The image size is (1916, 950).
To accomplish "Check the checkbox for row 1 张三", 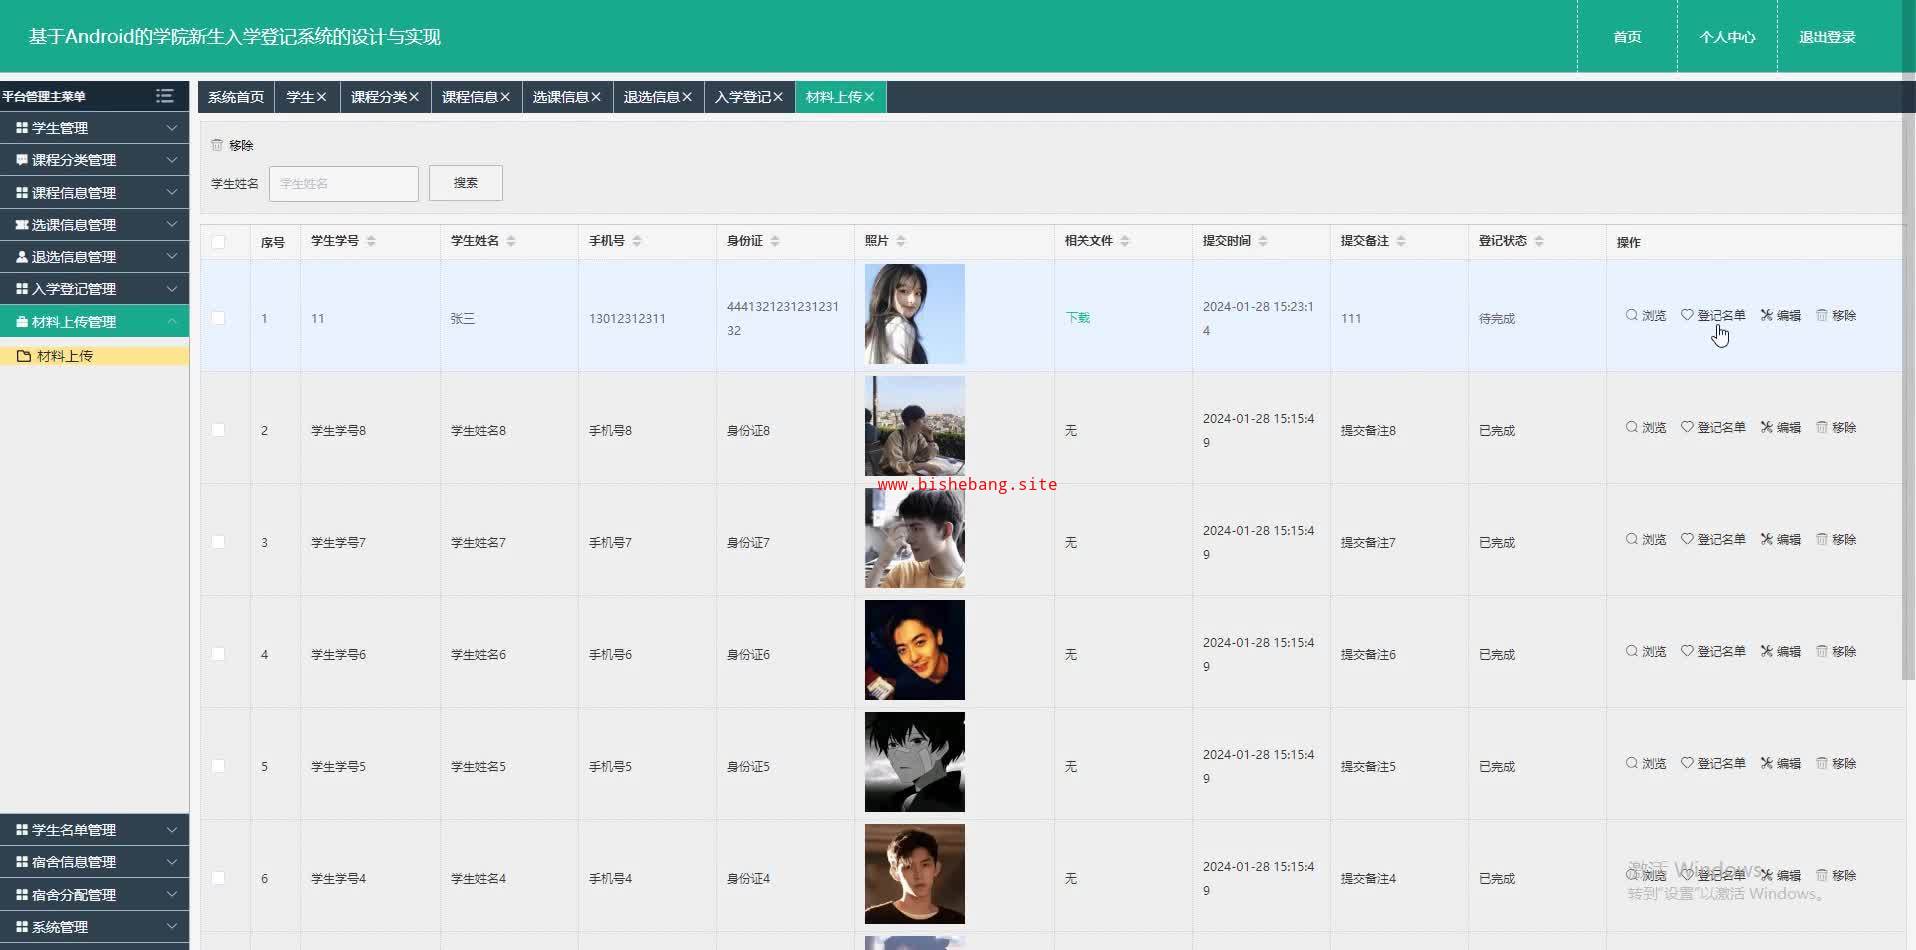I will pyautogui.click(x=218, y=318).
